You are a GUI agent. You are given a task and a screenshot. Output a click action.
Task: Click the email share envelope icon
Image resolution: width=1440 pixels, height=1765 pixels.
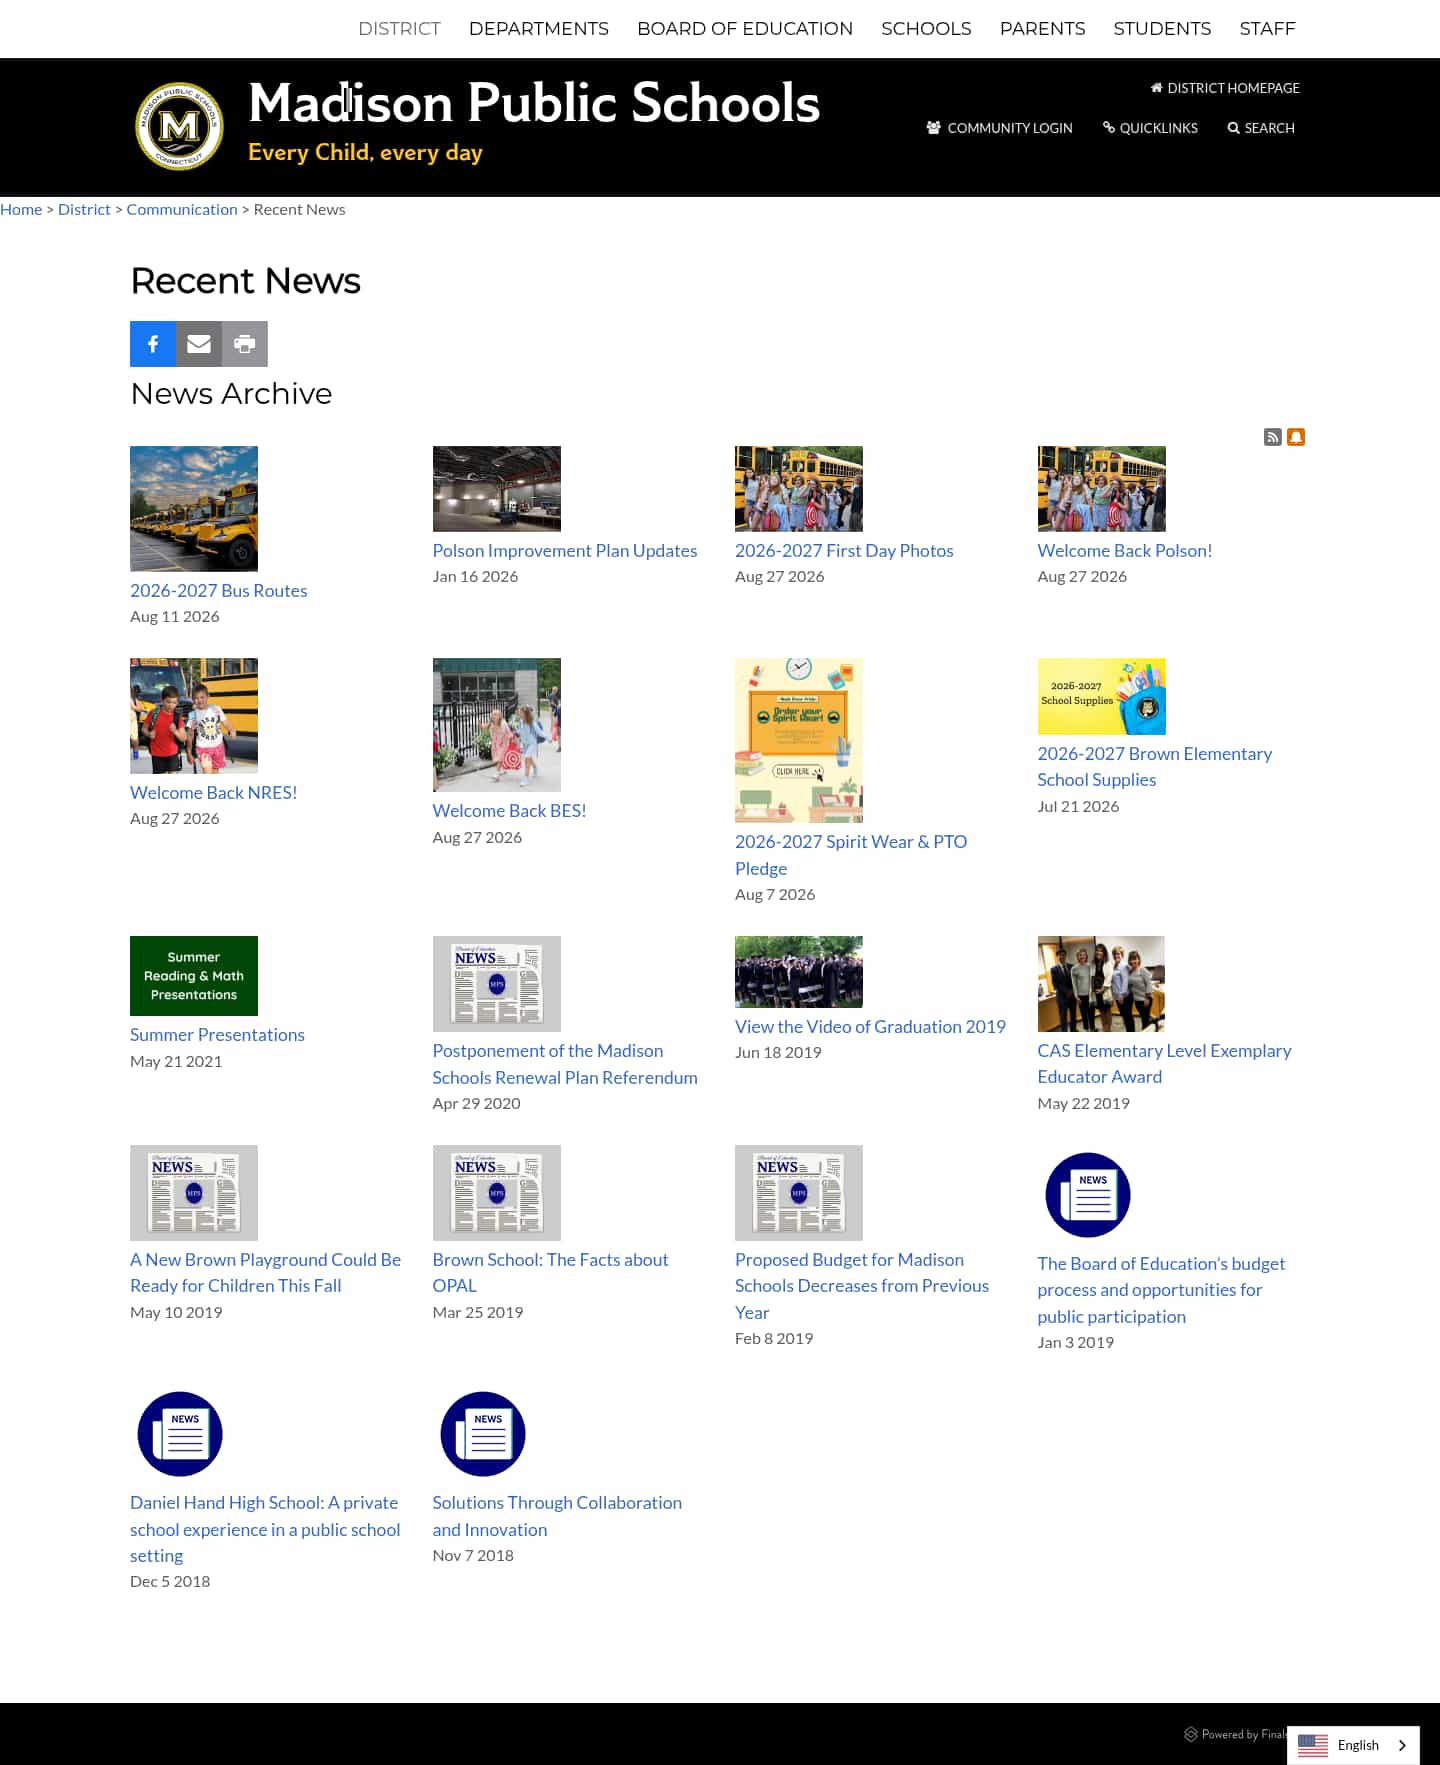199,344
